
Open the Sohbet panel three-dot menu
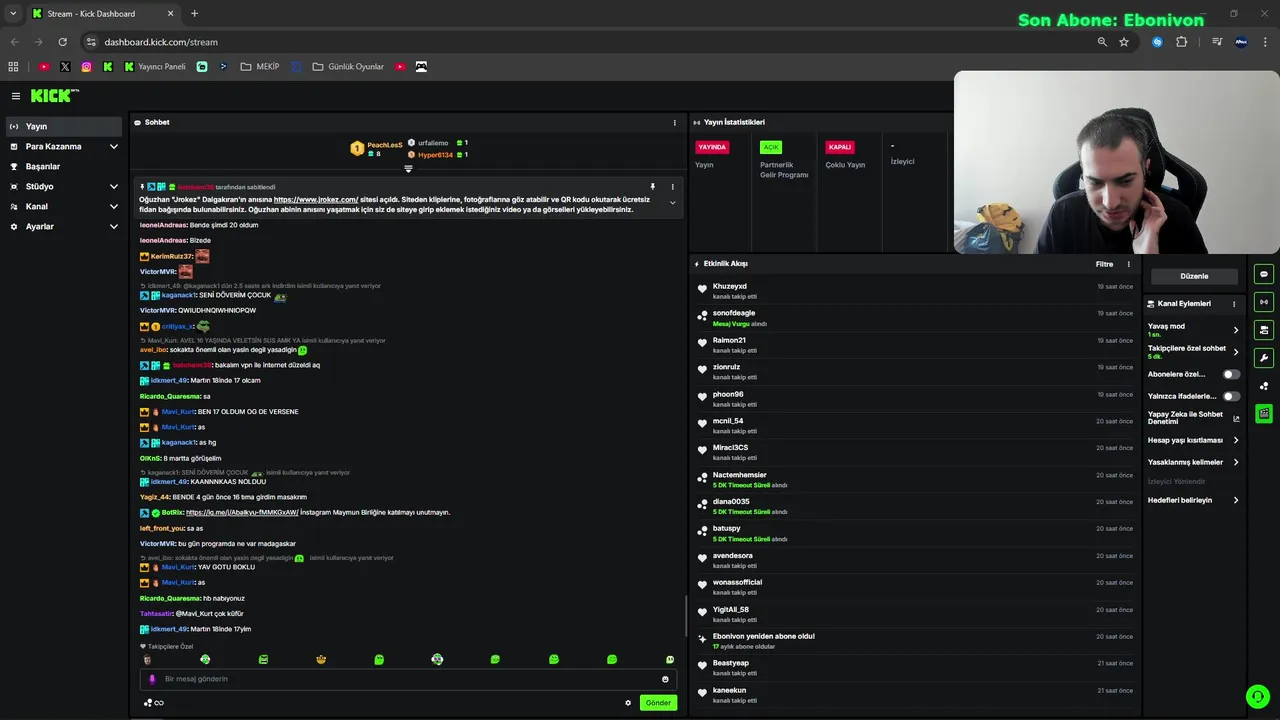click(x=674, y=122)
